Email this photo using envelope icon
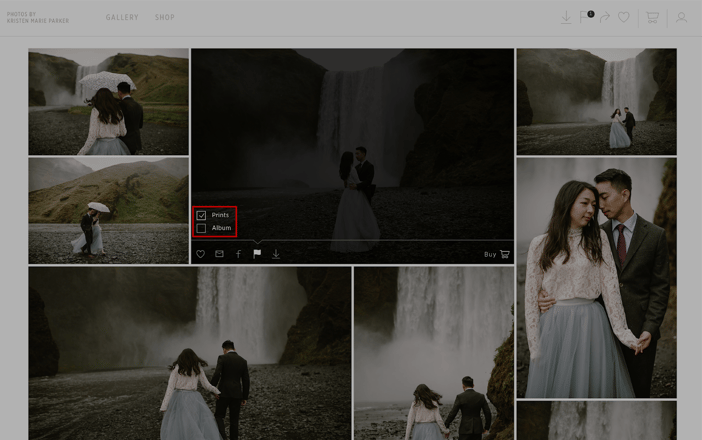702x440 pixels. [219, 254]
